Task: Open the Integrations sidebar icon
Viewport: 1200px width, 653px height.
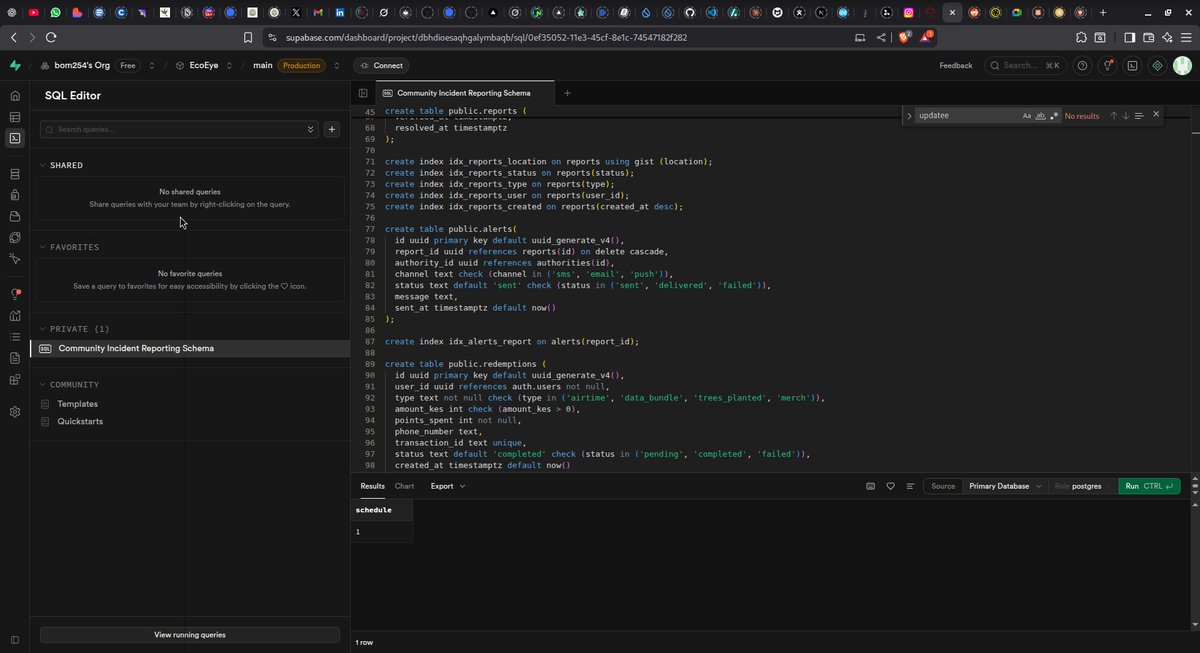Action: (x=15, y=379)
